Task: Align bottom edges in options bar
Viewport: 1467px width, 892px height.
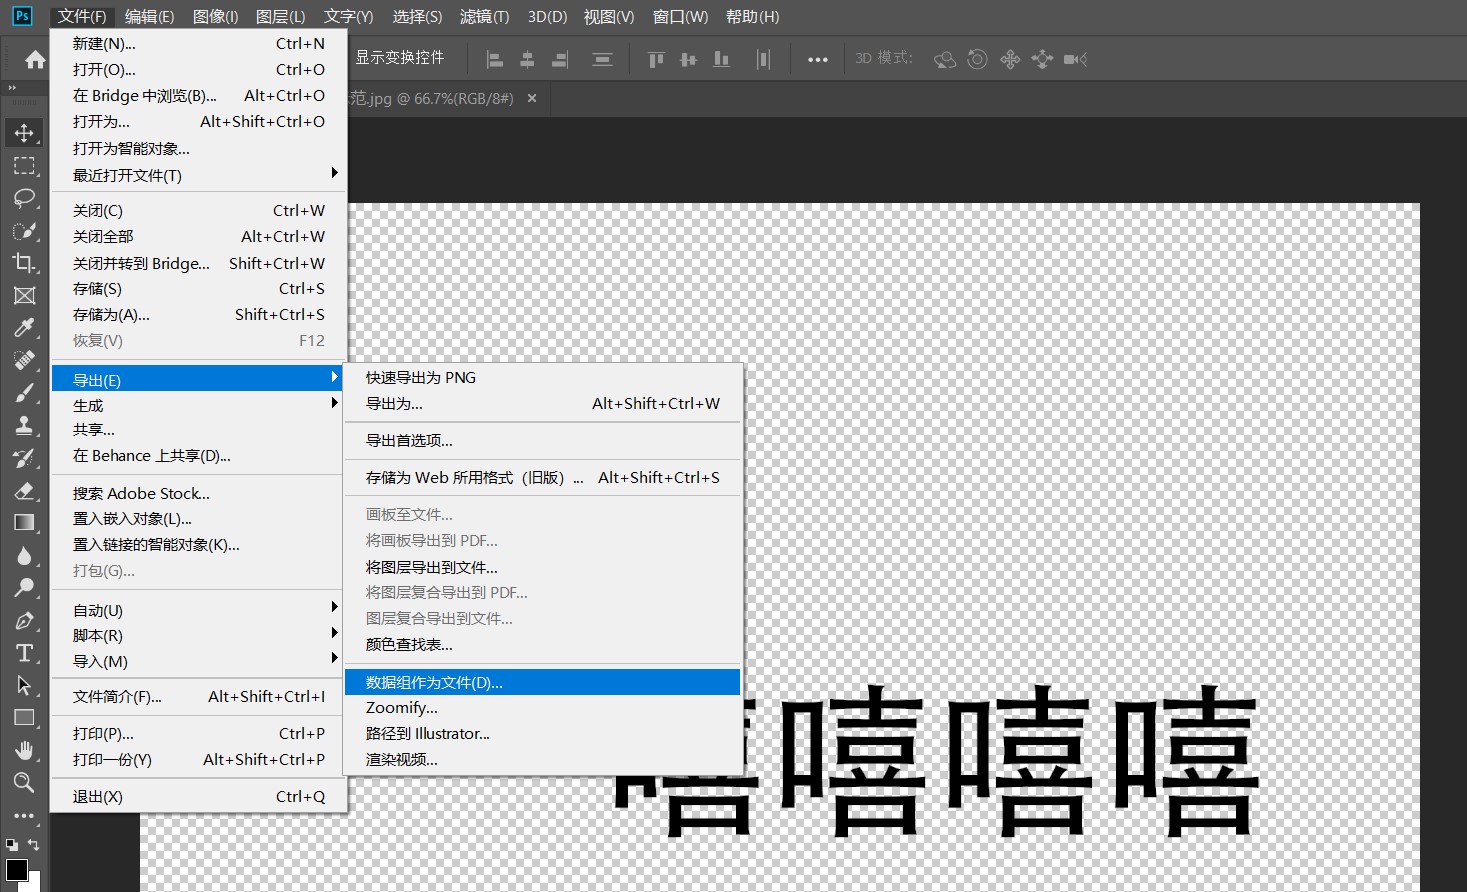Action: (x=721, y=60)
